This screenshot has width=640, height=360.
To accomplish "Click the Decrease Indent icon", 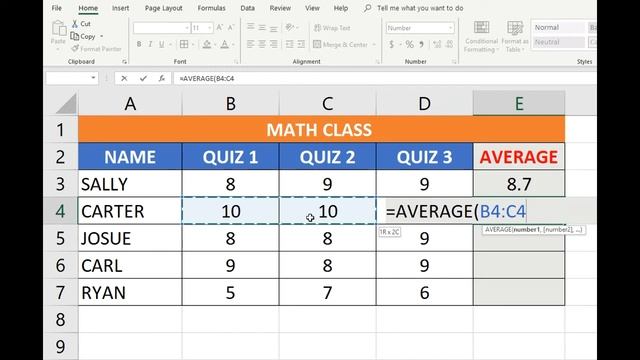I will [289, 44].
